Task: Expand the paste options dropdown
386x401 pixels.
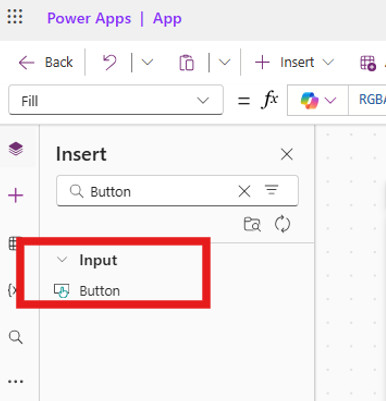Action: (224, 62)
